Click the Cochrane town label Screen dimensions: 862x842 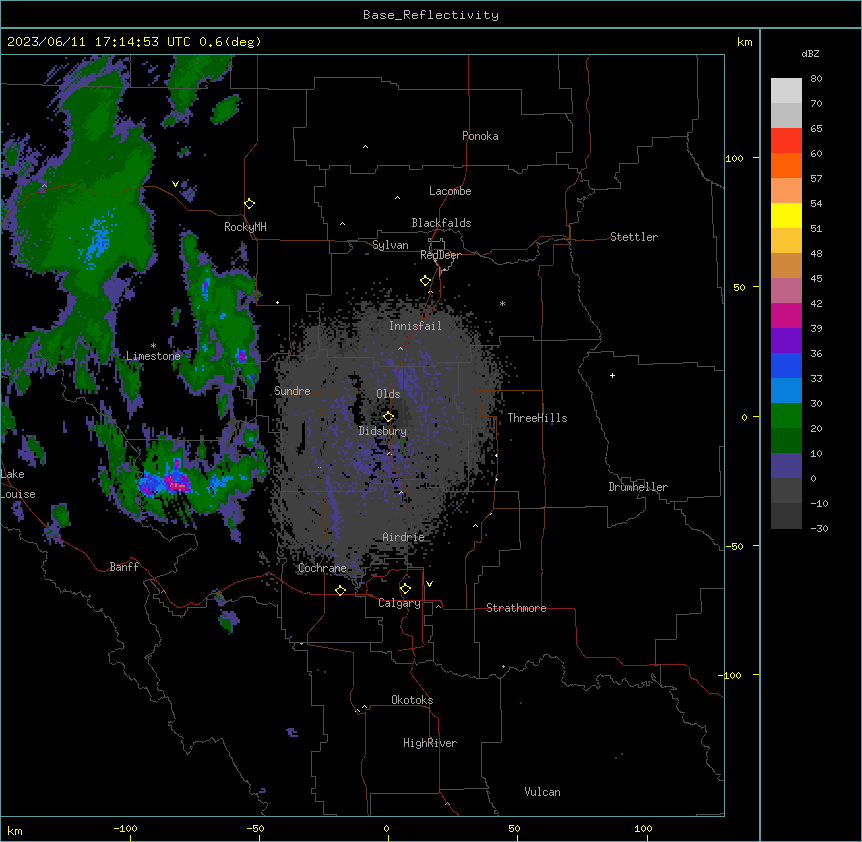(x=322, y=568)
